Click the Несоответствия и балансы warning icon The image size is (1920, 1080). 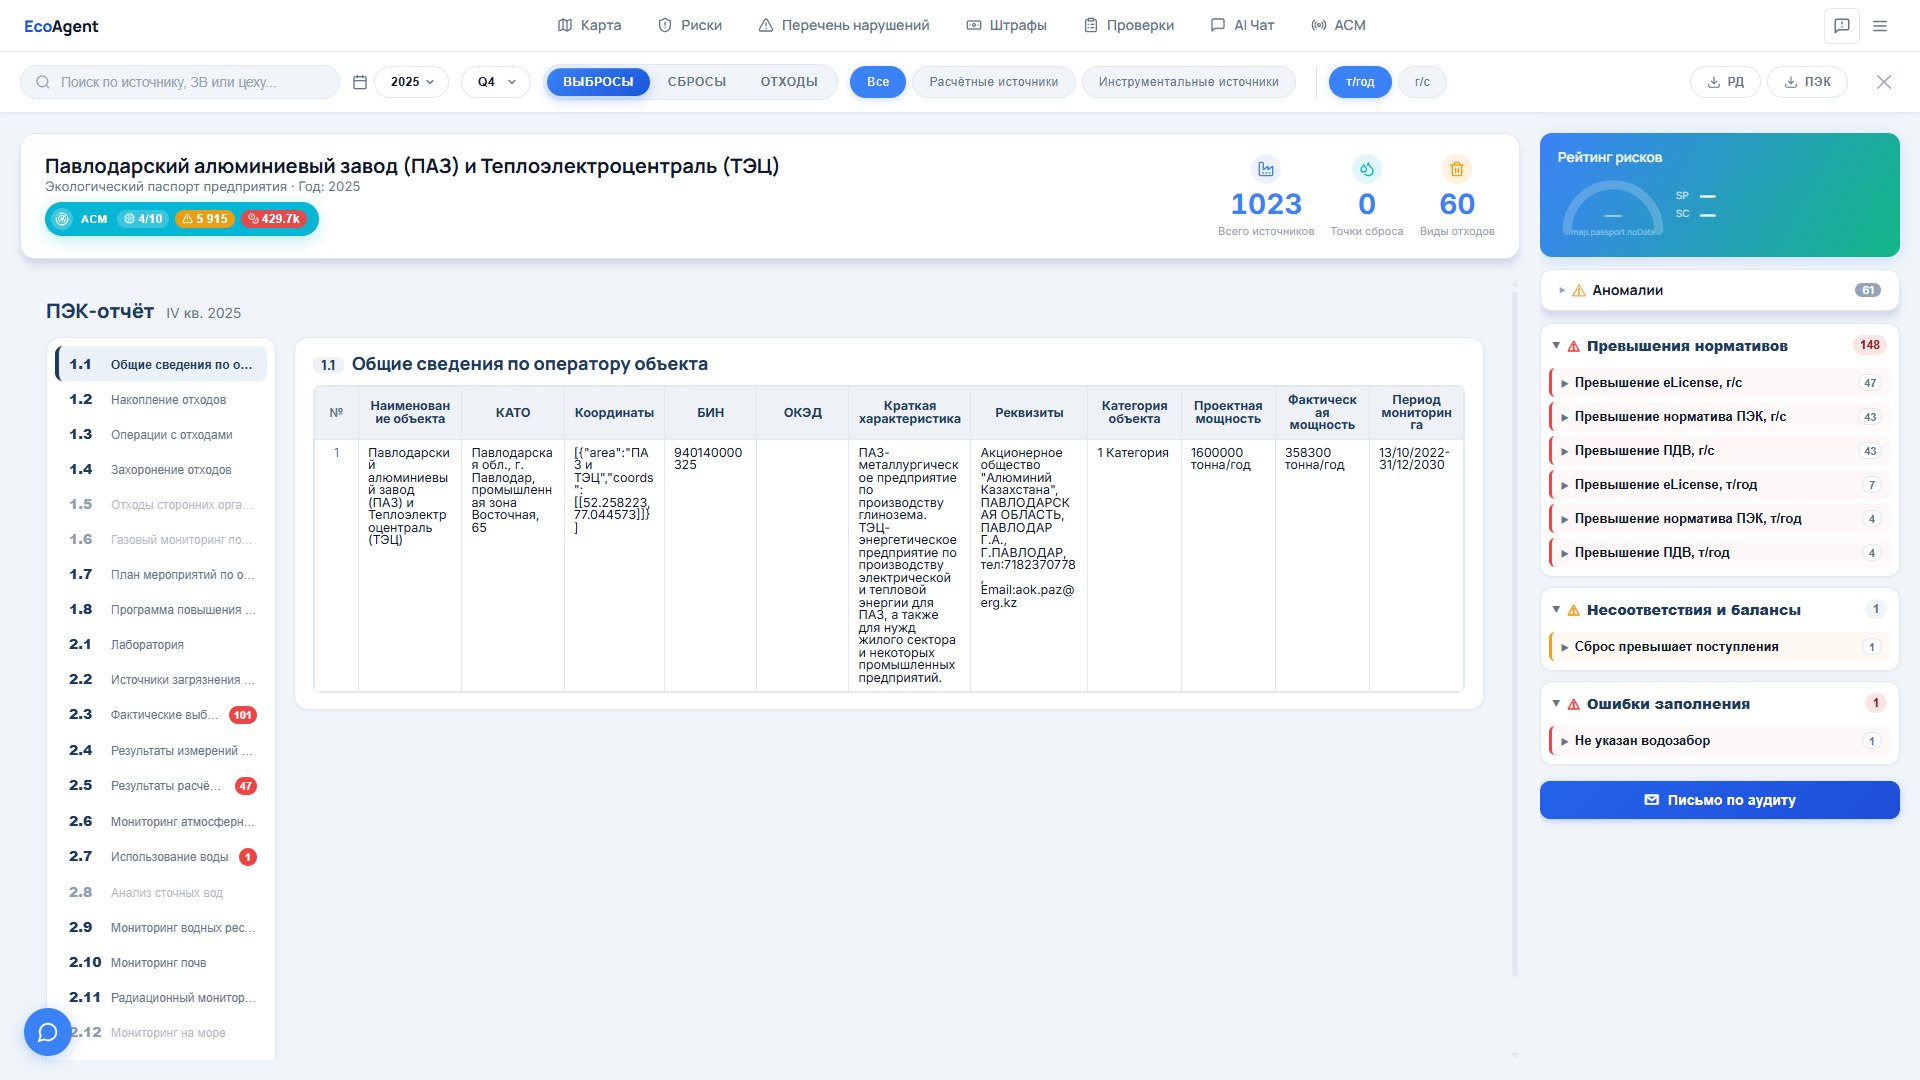pyautogui.click(x=1574, y=610)
